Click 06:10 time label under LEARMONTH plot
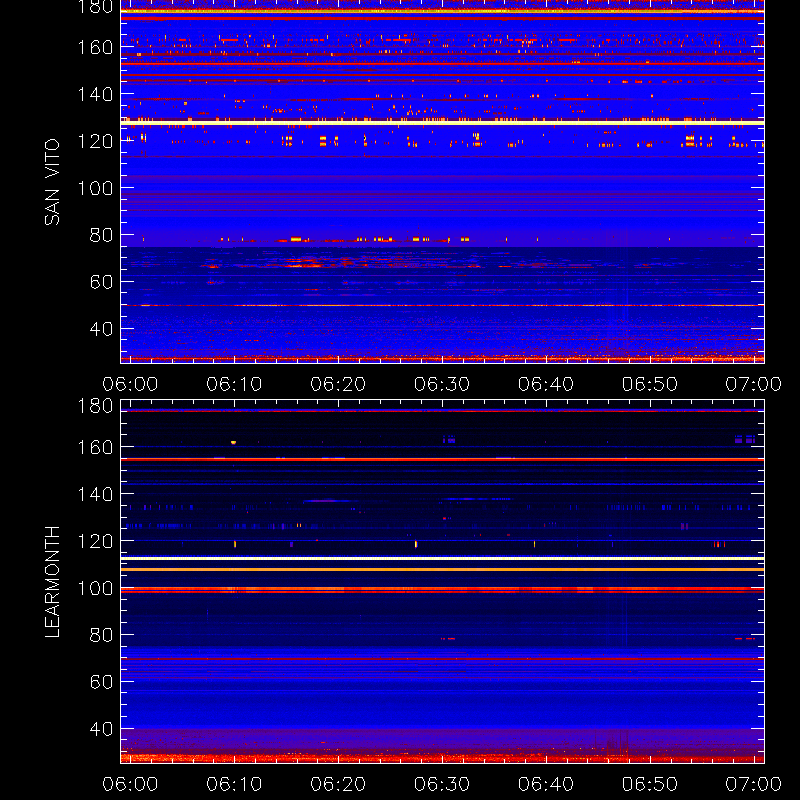This screenshot has width=800, height=800. (234, 784)
